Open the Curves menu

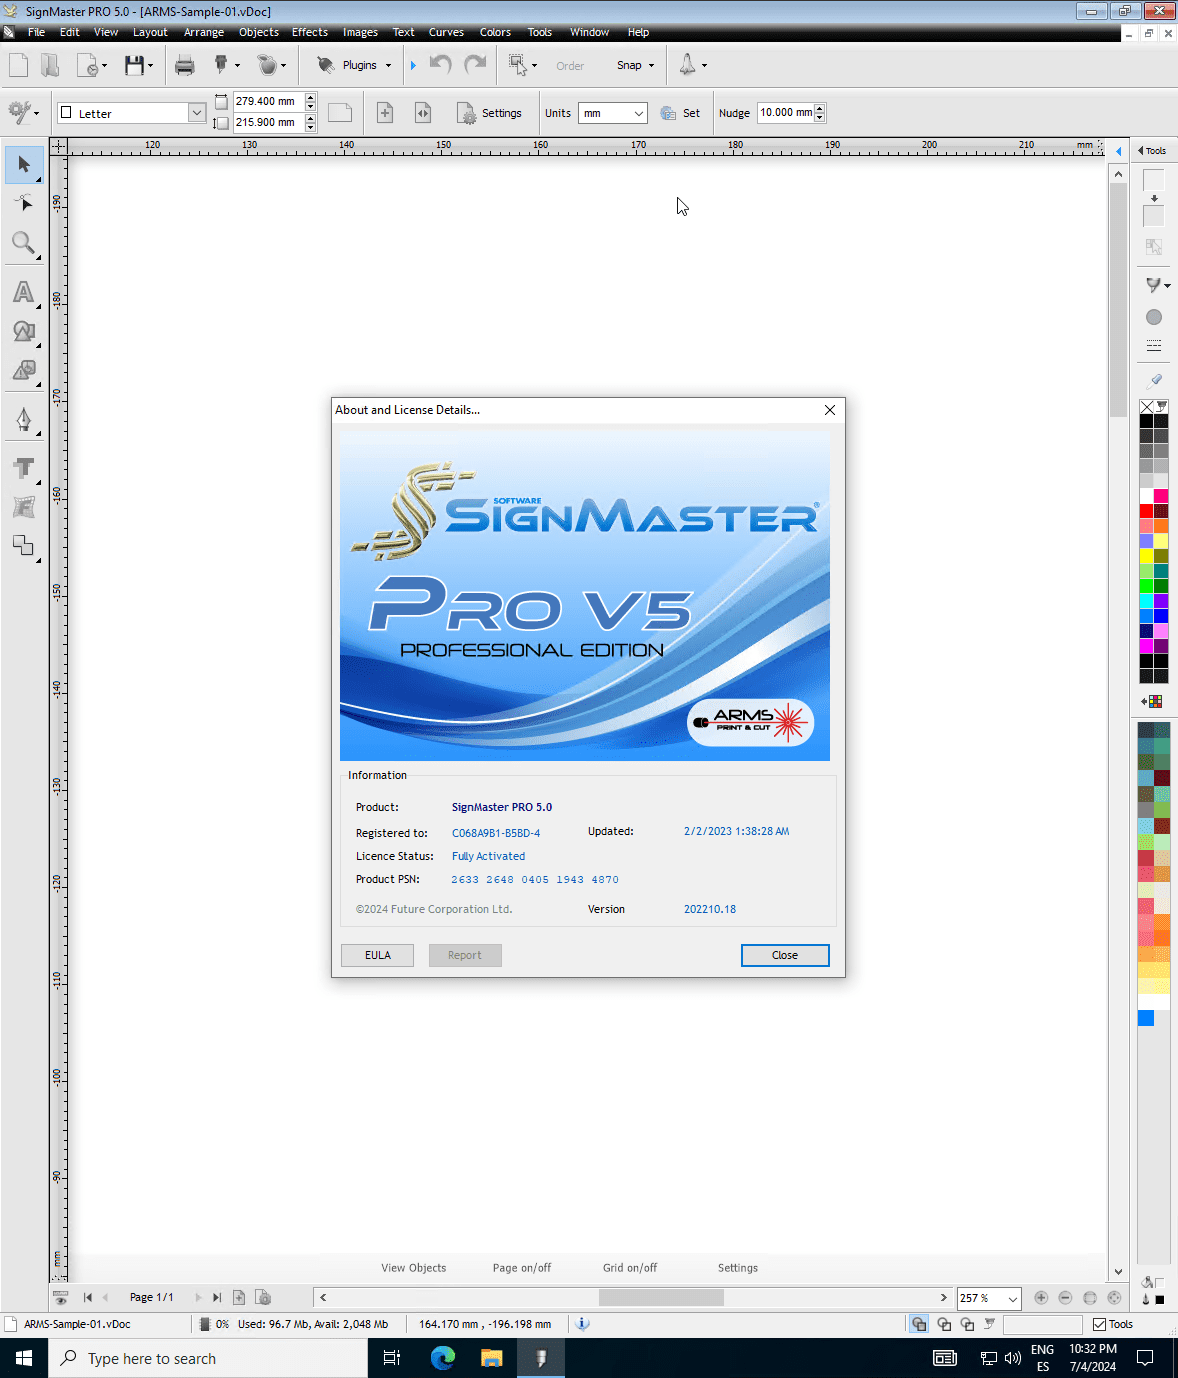446,32
